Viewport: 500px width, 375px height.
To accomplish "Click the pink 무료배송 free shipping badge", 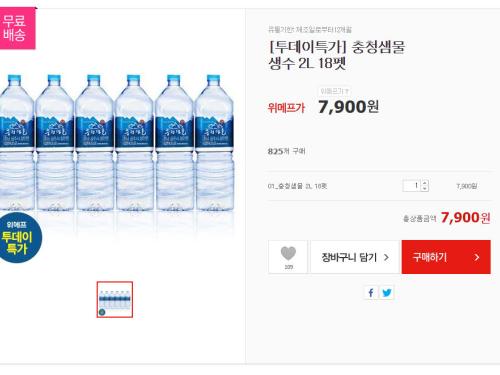I will tap(17, 28).
